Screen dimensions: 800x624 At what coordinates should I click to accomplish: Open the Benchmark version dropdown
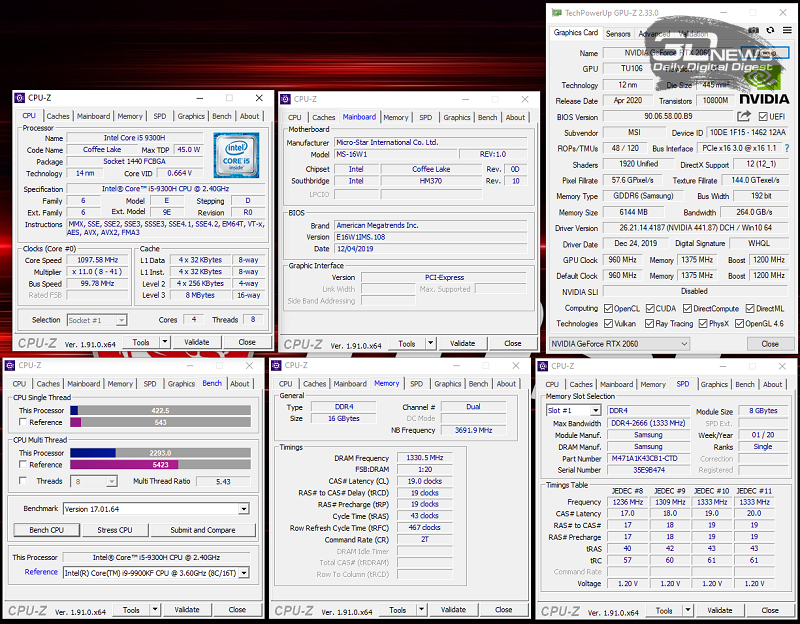[x=244, y=509]
